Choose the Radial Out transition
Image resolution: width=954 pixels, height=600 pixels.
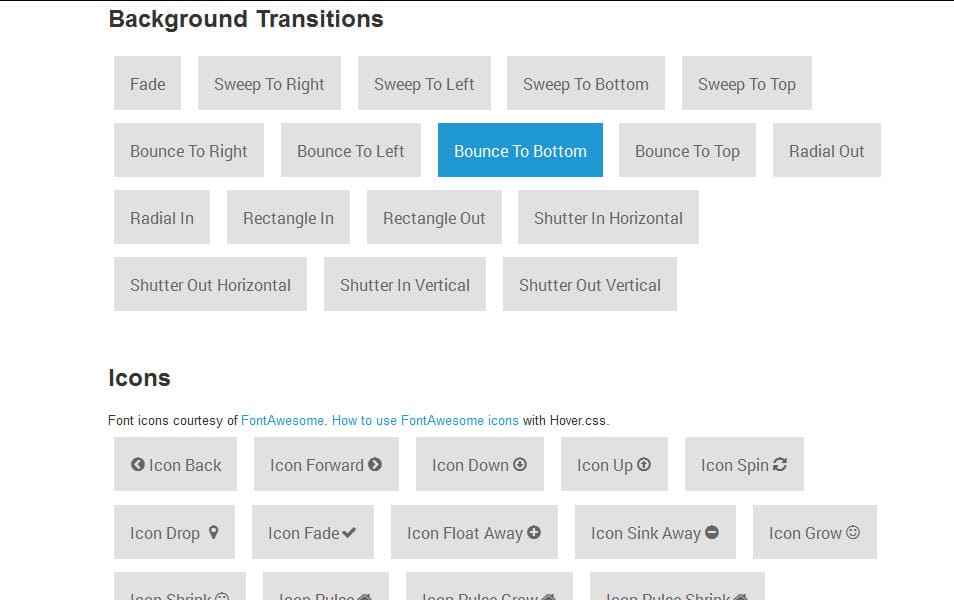point(827,150)
